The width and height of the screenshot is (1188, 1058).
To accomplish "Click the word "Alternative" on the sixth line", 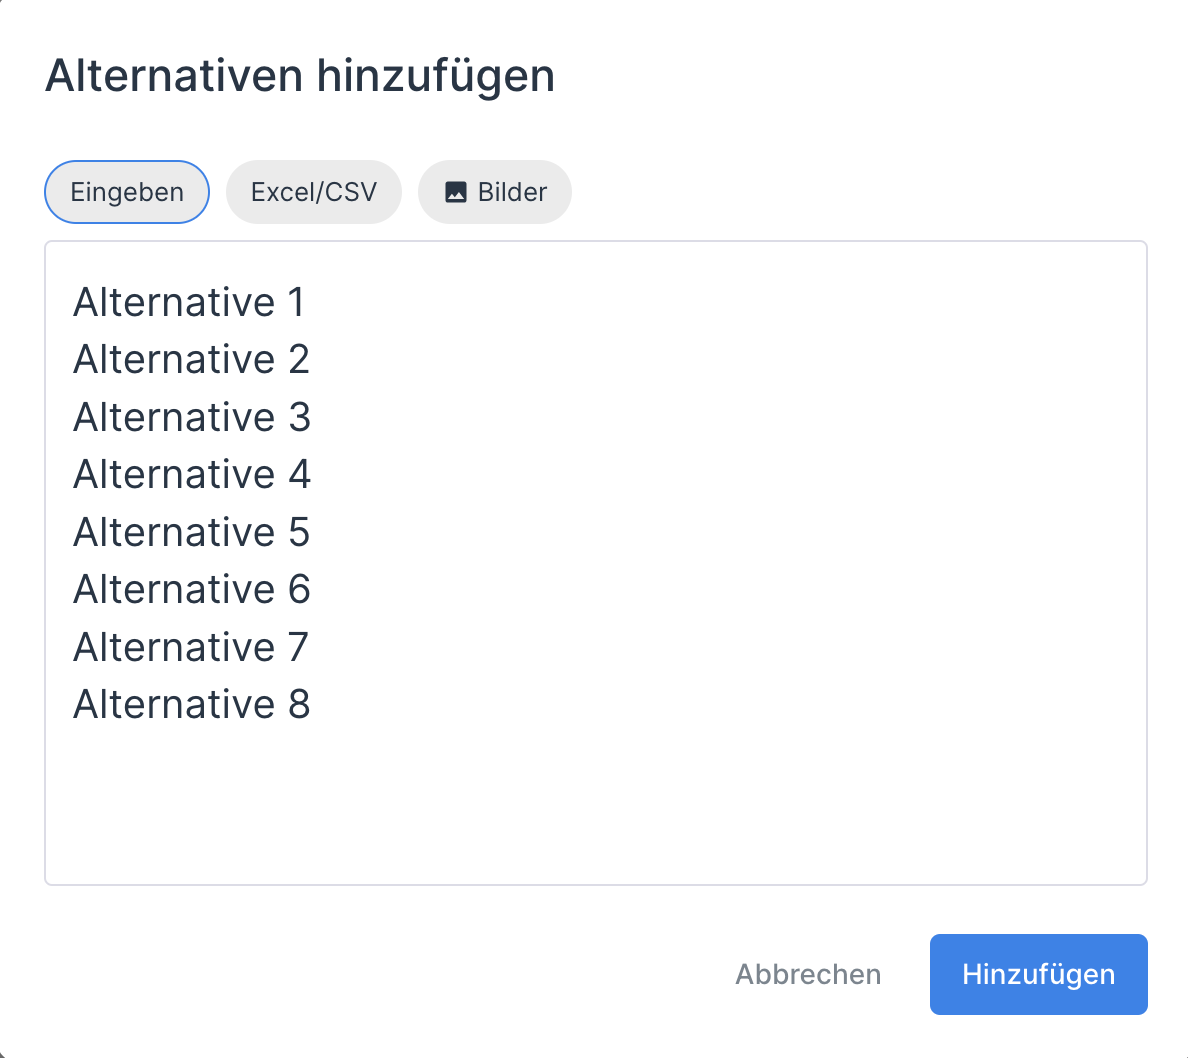I will (174, 589).
